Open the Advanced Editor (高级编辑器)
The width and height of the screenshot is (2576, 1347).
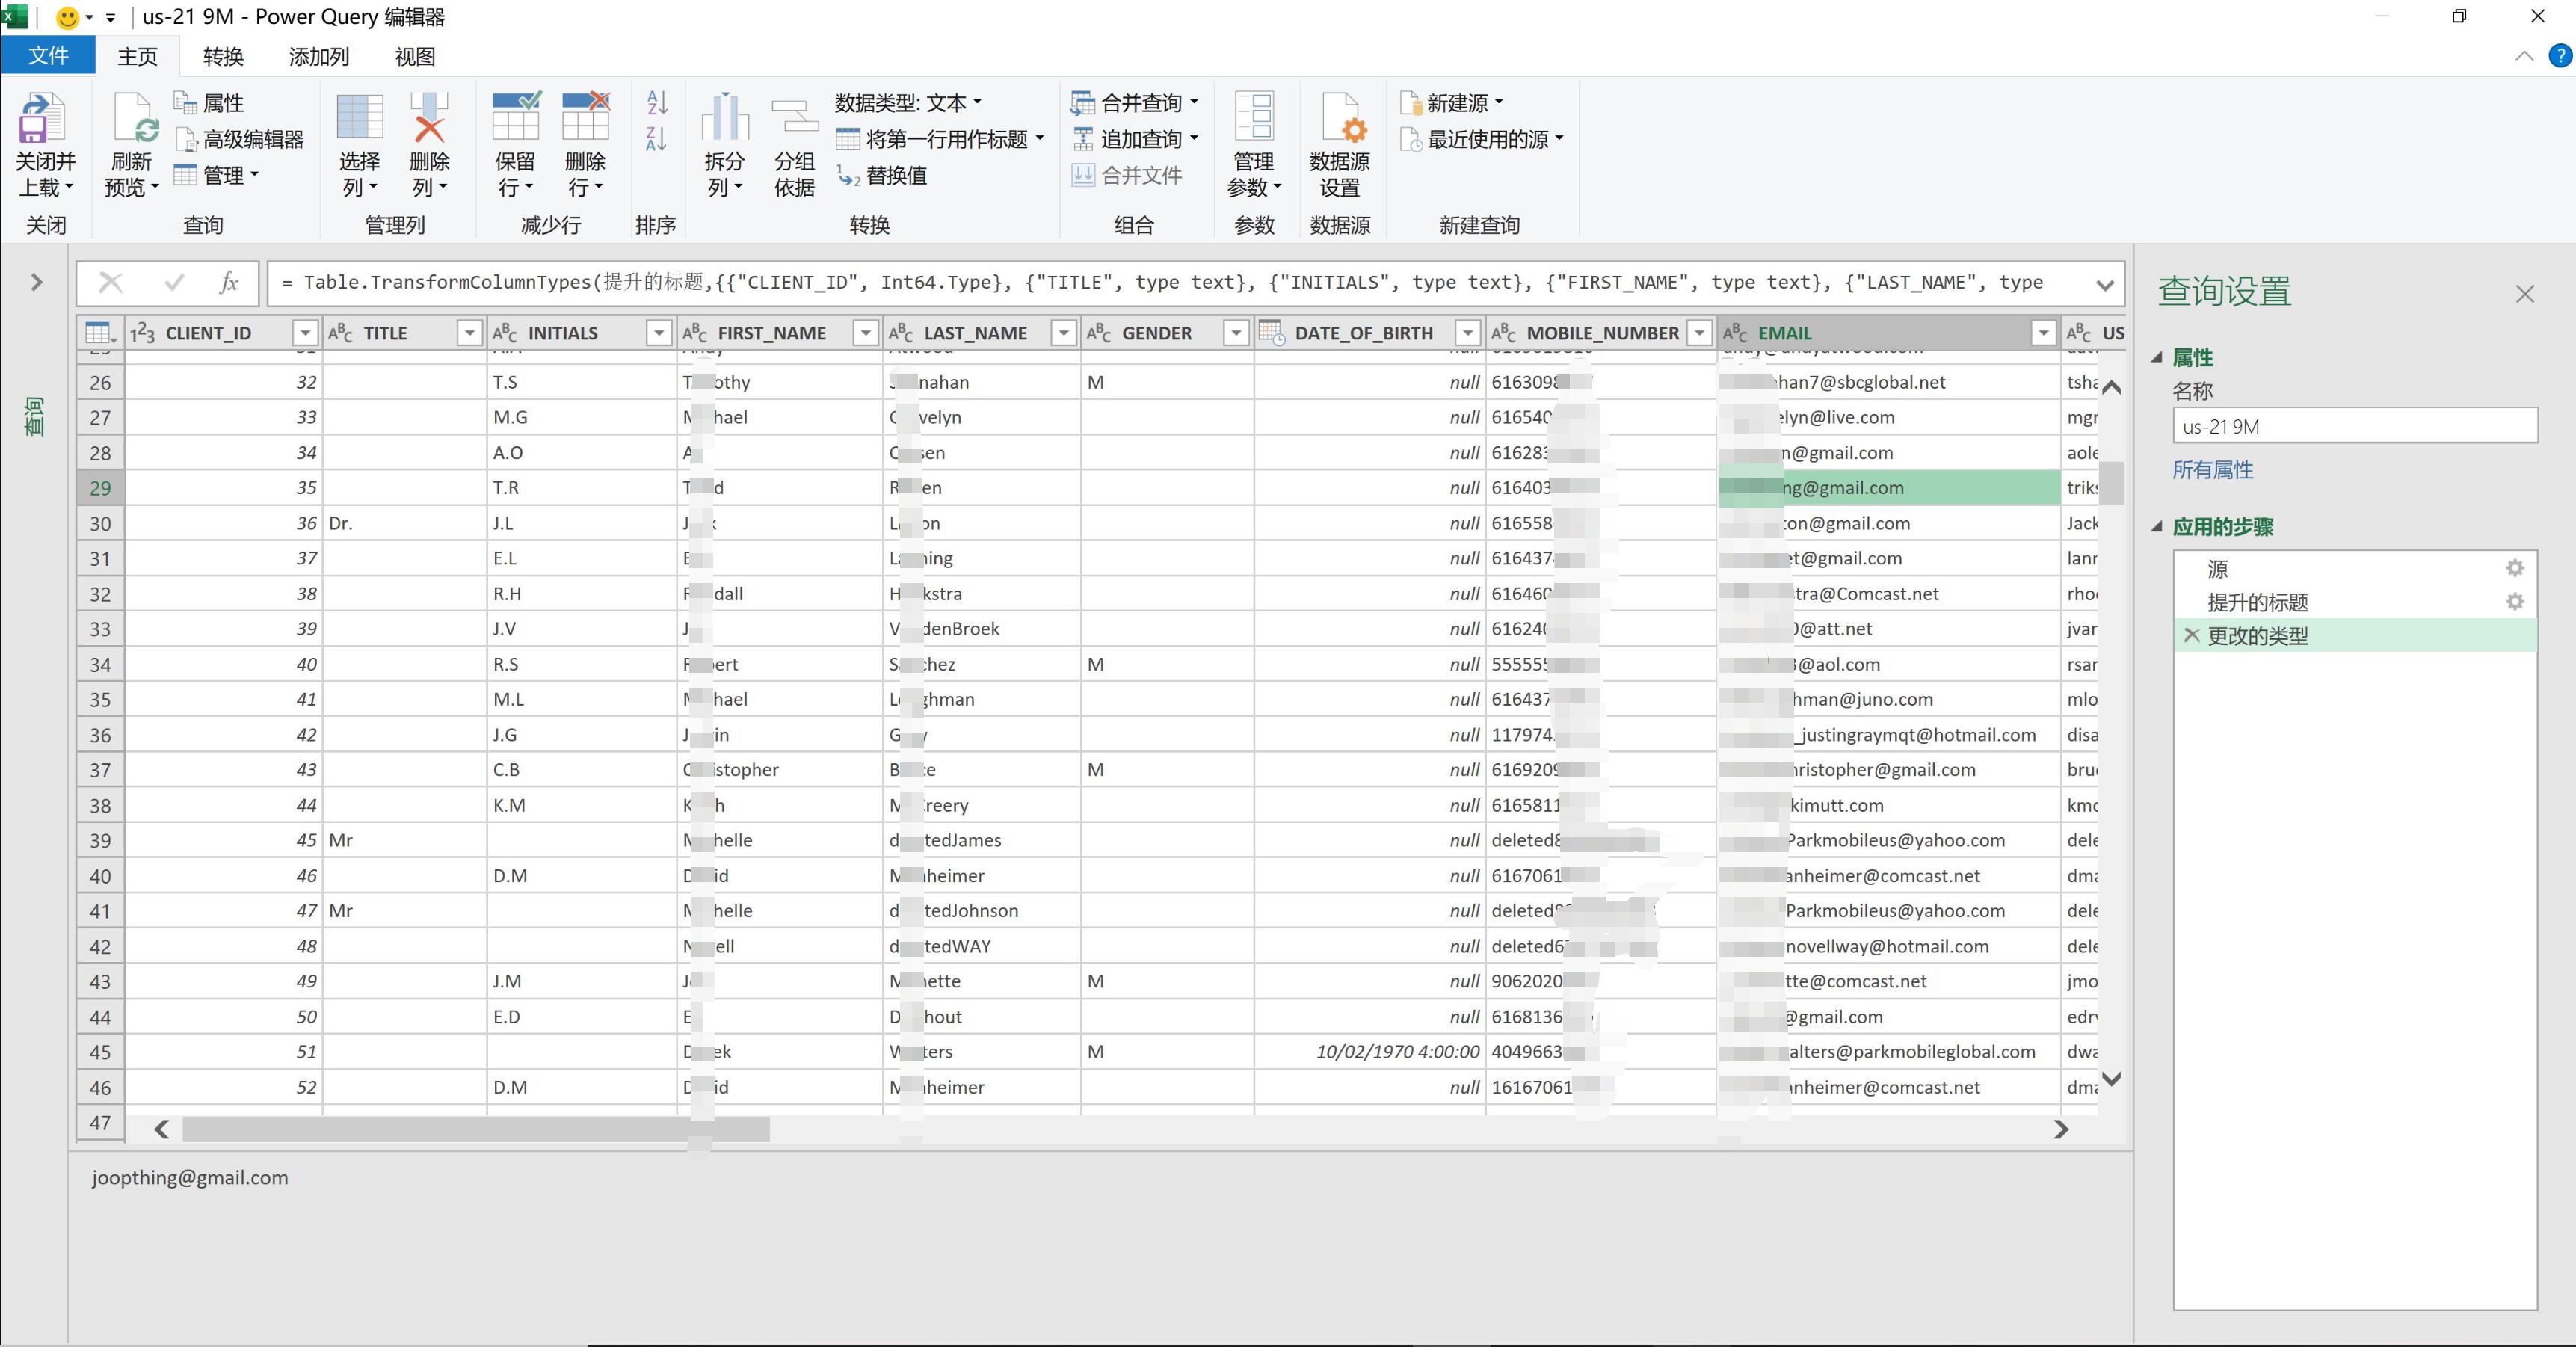pos(240,139)
